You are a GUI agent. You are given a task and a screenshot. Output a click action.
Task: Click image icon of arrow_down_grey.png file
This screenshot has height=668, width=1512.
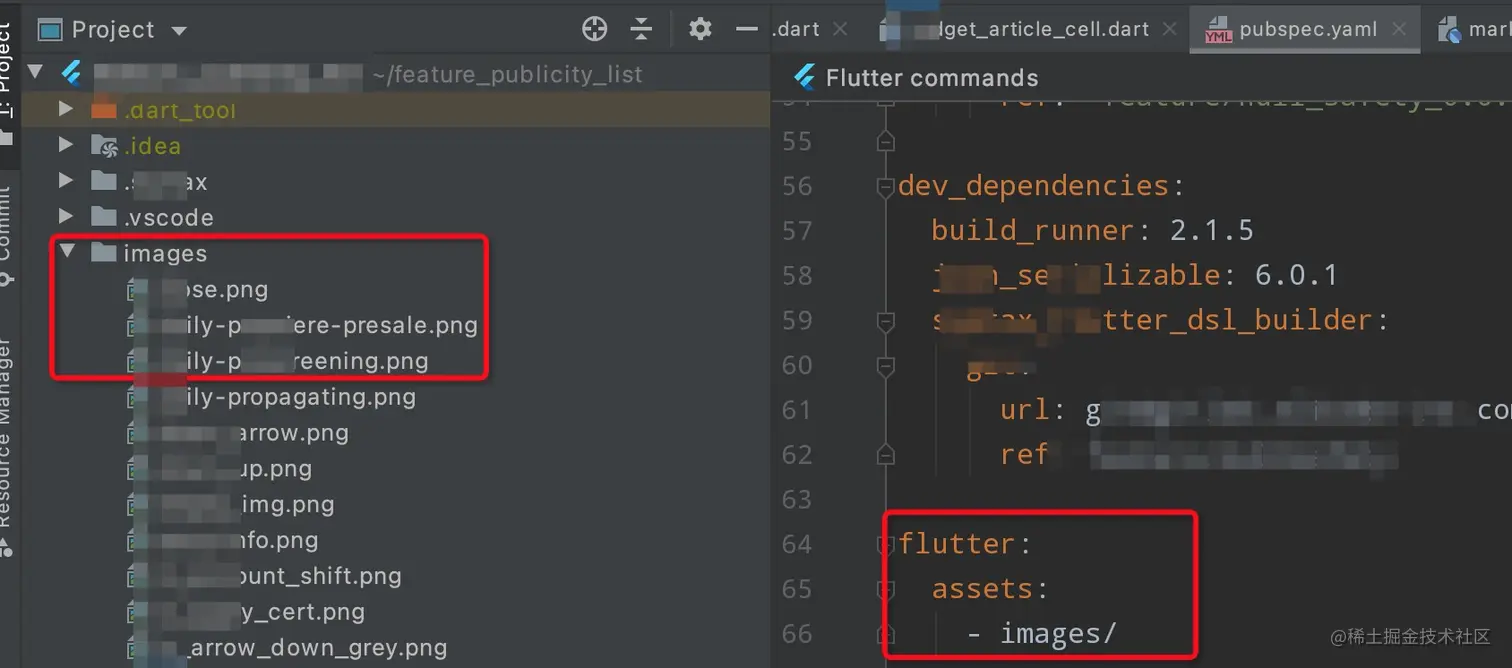(x=138, y=649)
